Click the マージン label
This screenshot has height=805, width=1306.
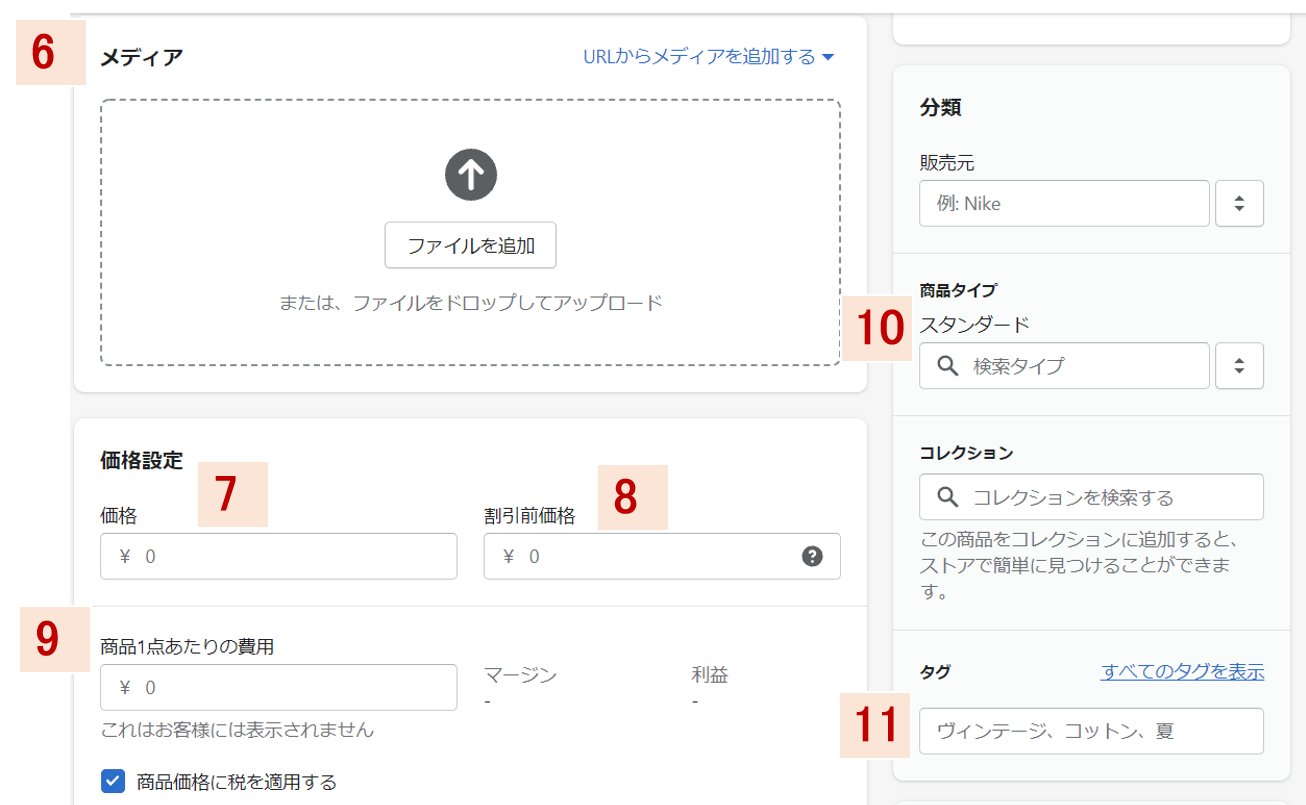point(520,675)
